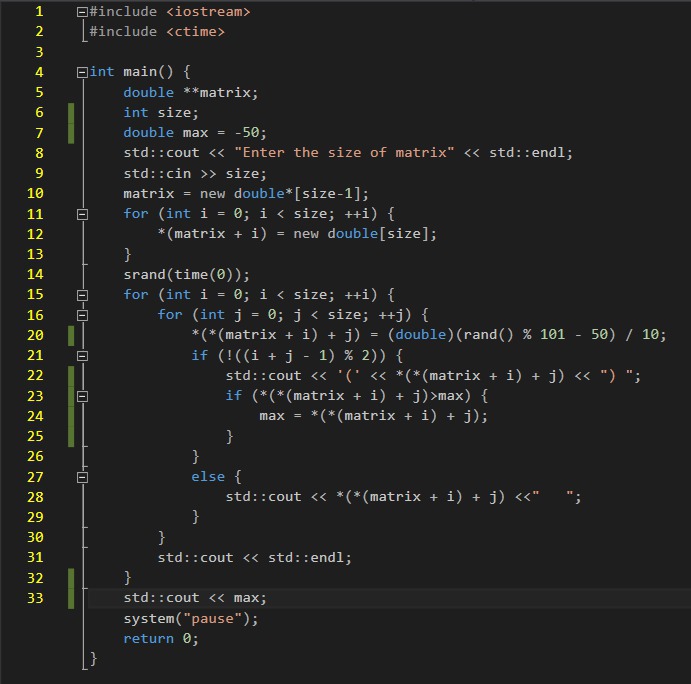Collapse the if block at line 21

pos(82,356)
